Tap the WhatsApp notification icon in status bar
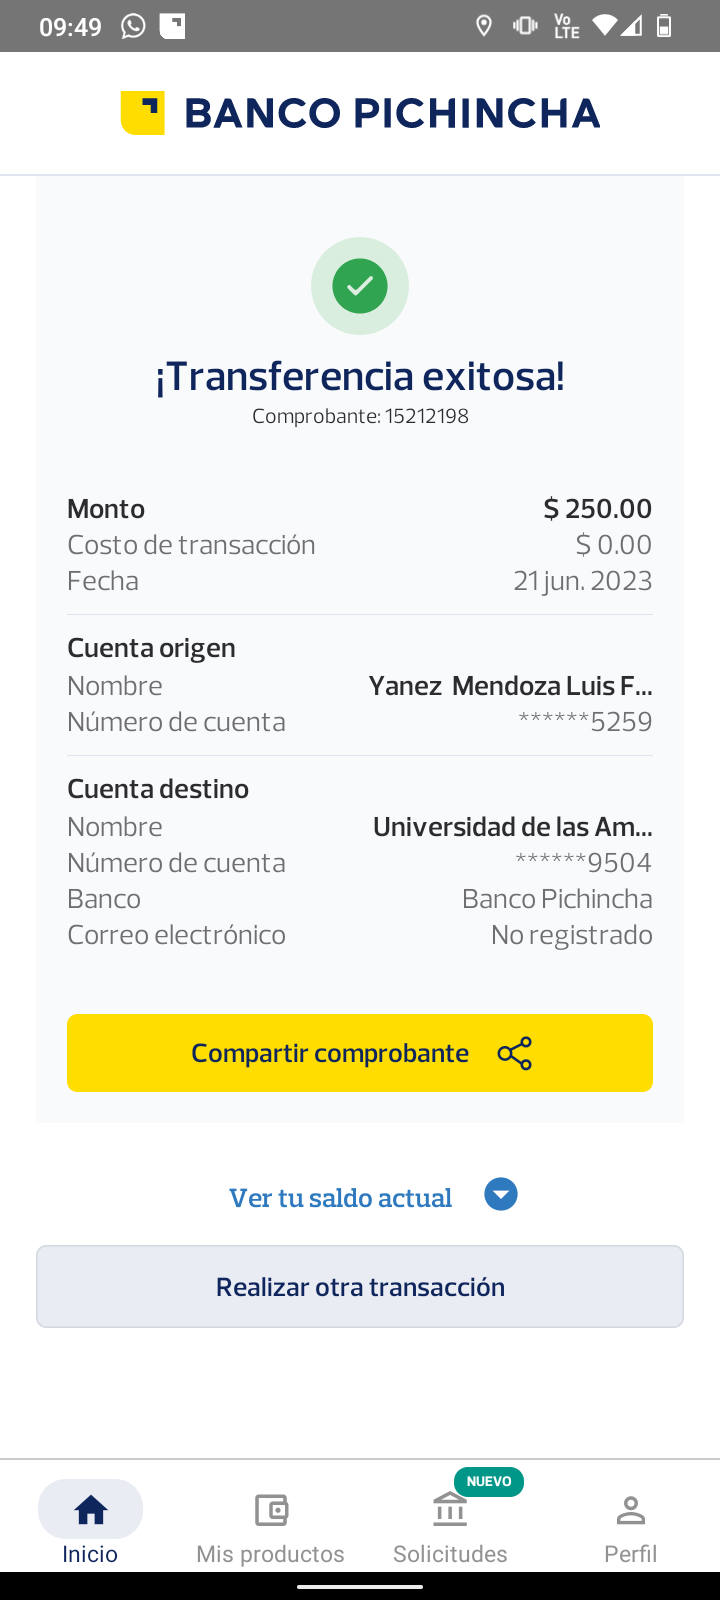720x1600 pixels. point(133,26)
